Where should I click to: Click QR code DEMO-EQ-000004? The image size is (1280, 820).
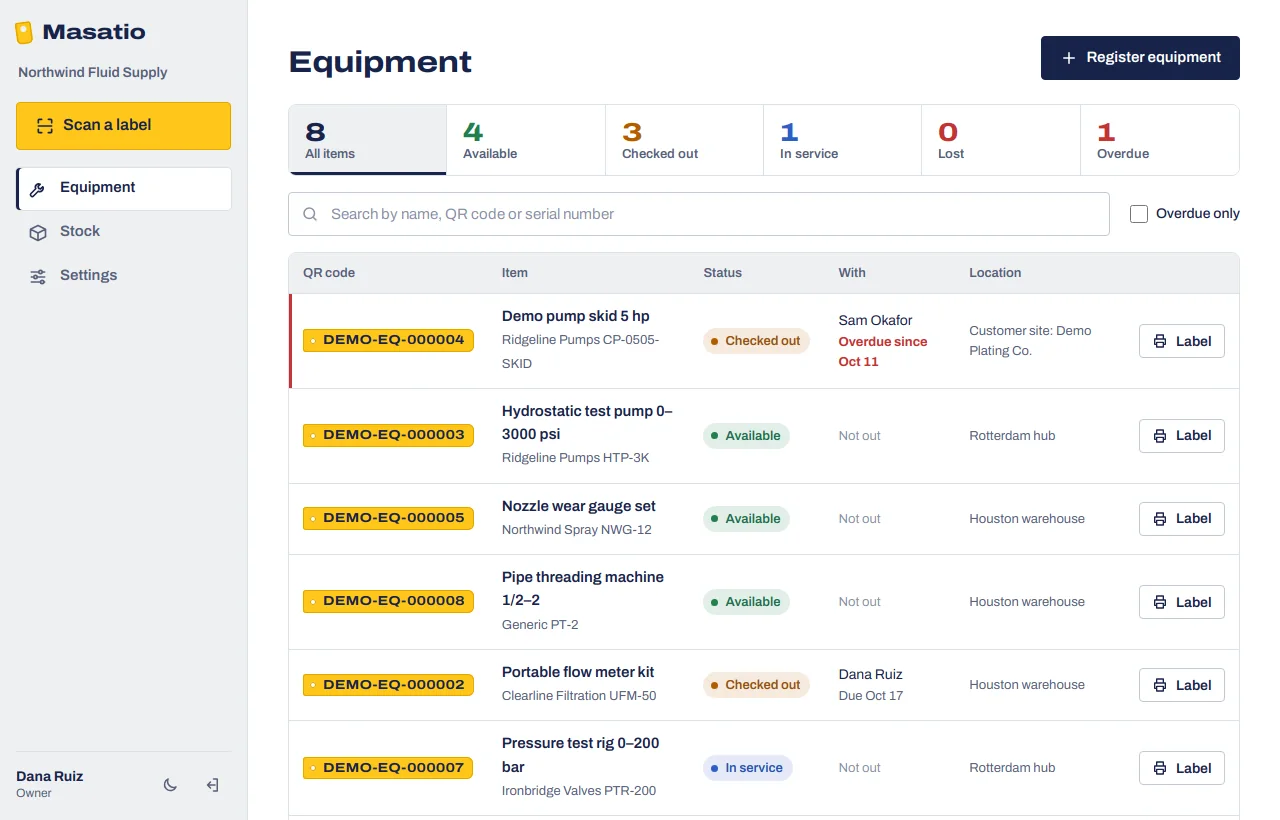pyautogui.click(x=388, y=340)
